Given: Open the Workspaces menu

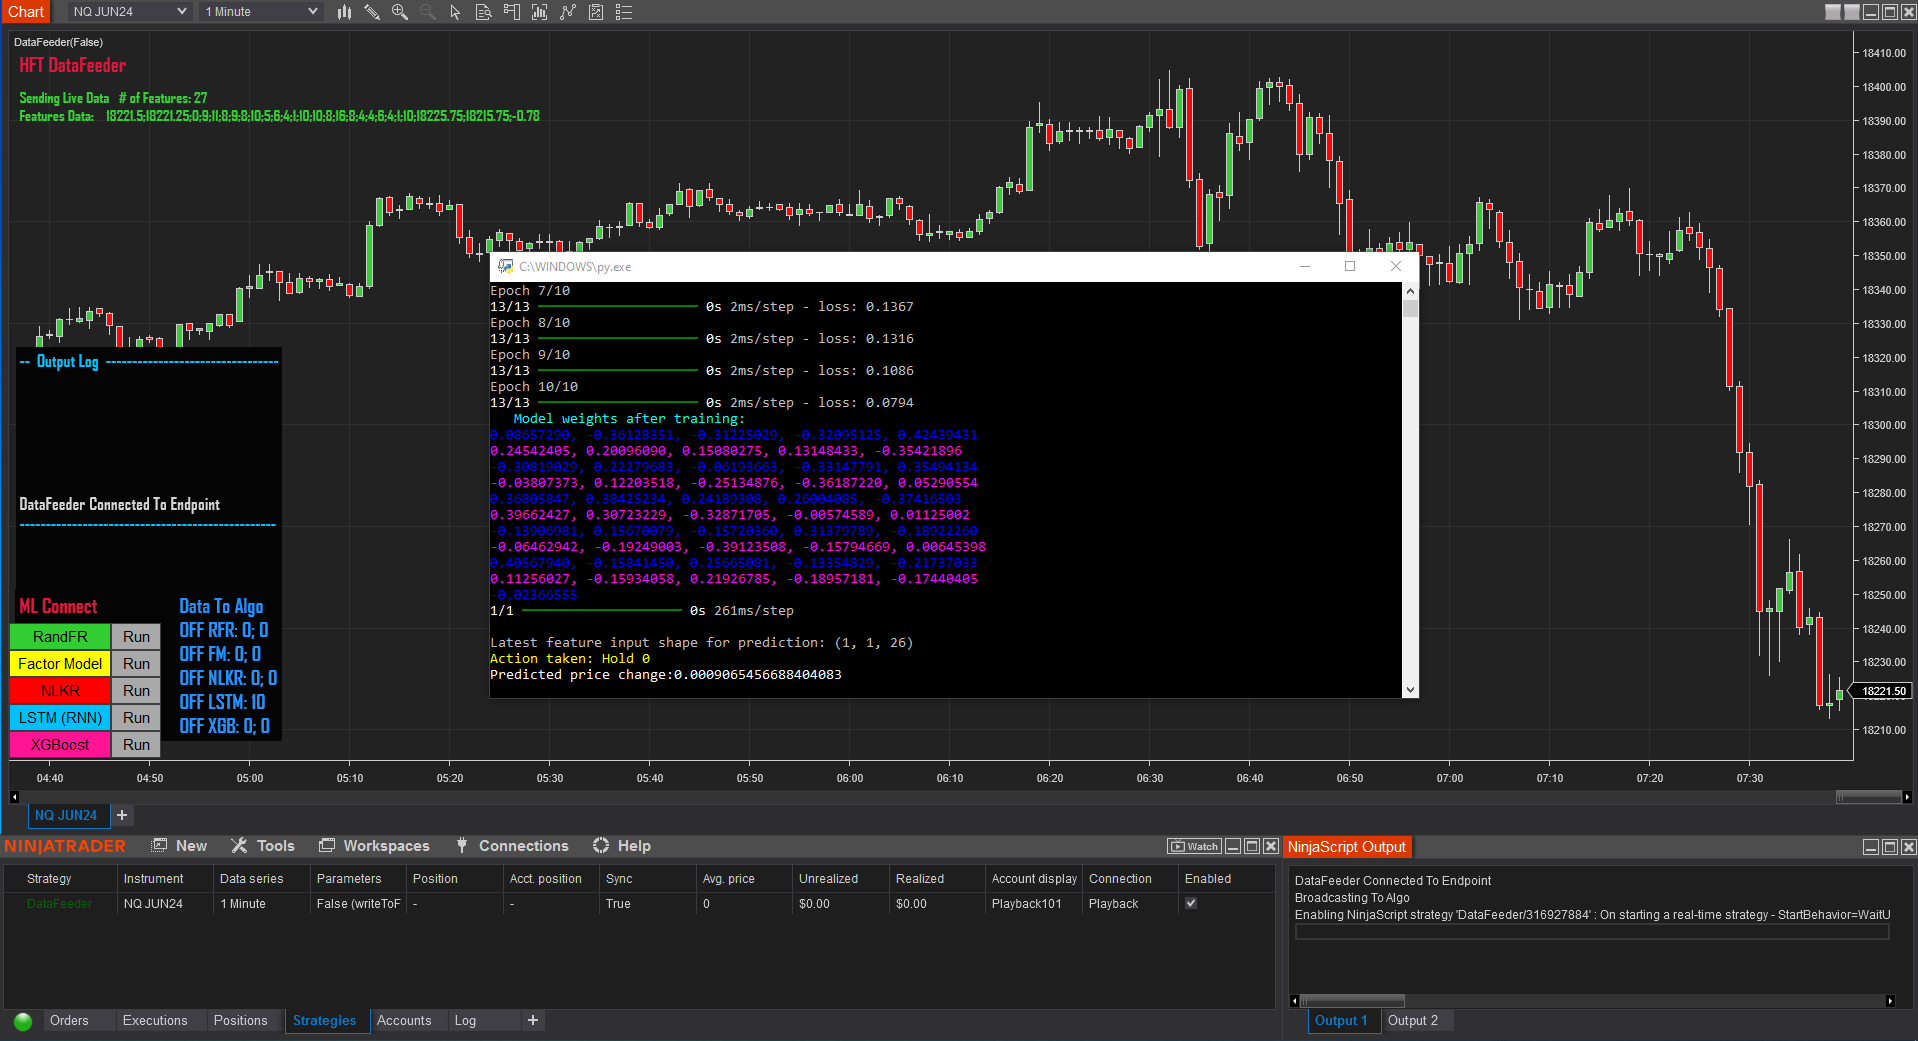Looking at the screenshot, I should point(386,846).
